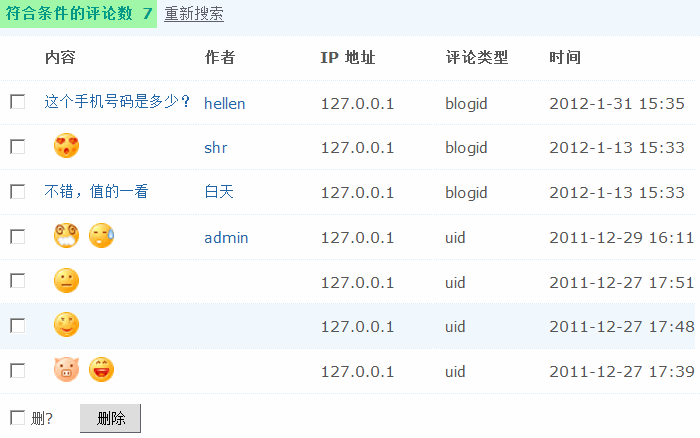Click the IP 地址 column header
The height and width of the screenshot is (438, 700).
[348, 57]
